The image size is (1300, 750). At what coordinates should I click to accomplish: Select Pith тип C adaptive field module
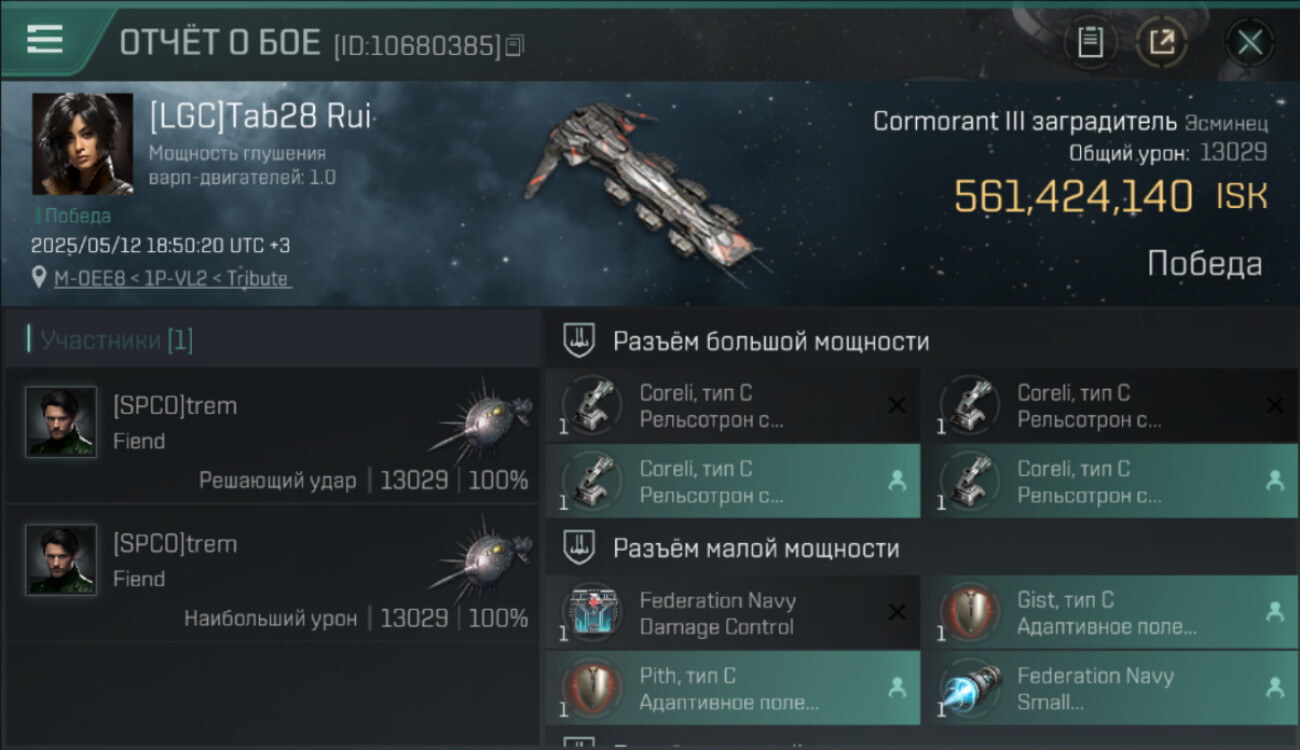click(733, 688)
